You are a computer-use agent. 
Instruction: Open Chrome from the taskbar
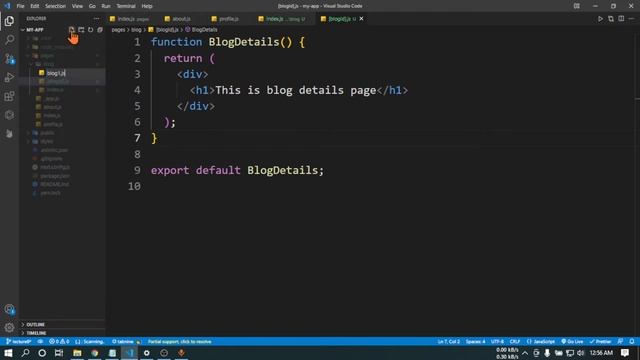[x=95, y=353]
